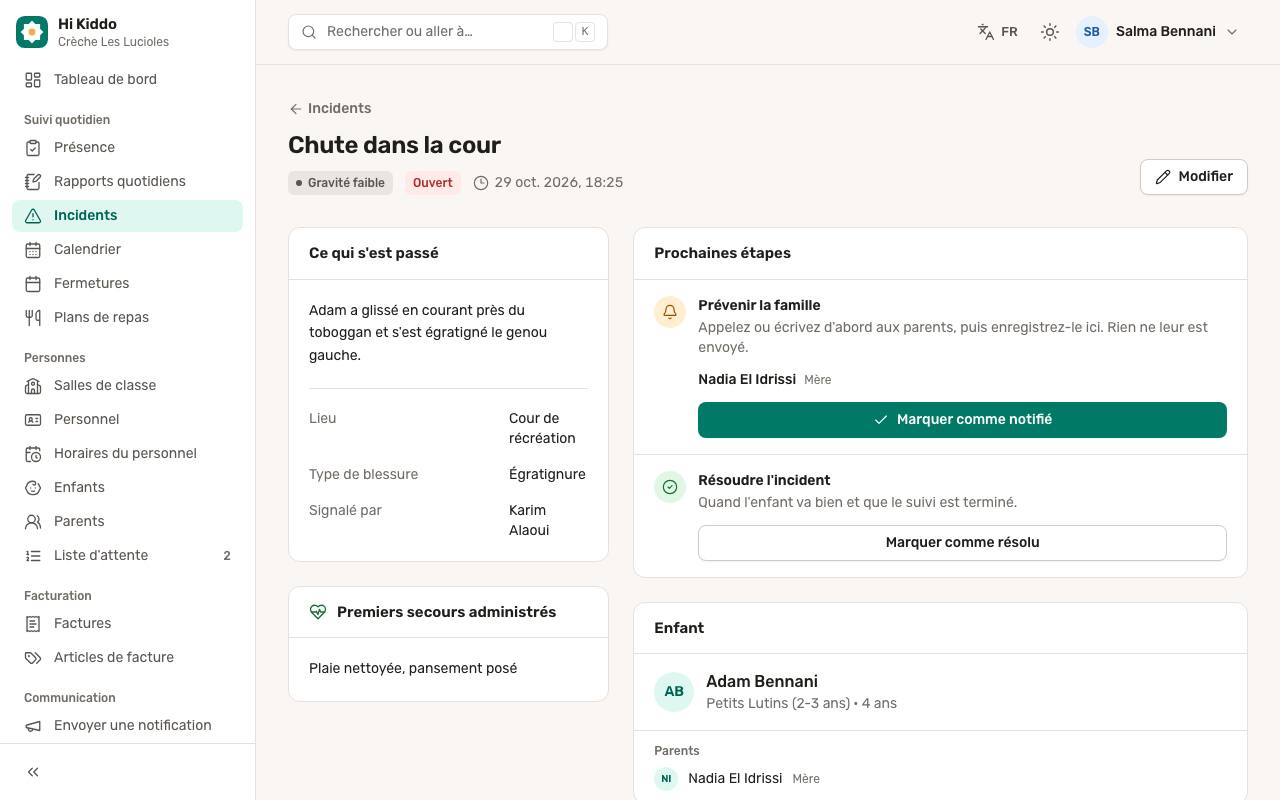Open Présence via its clipboard icon
The width and height of the screenshot is (1280, 800).
pyautogui.click(x=33, y=148)
